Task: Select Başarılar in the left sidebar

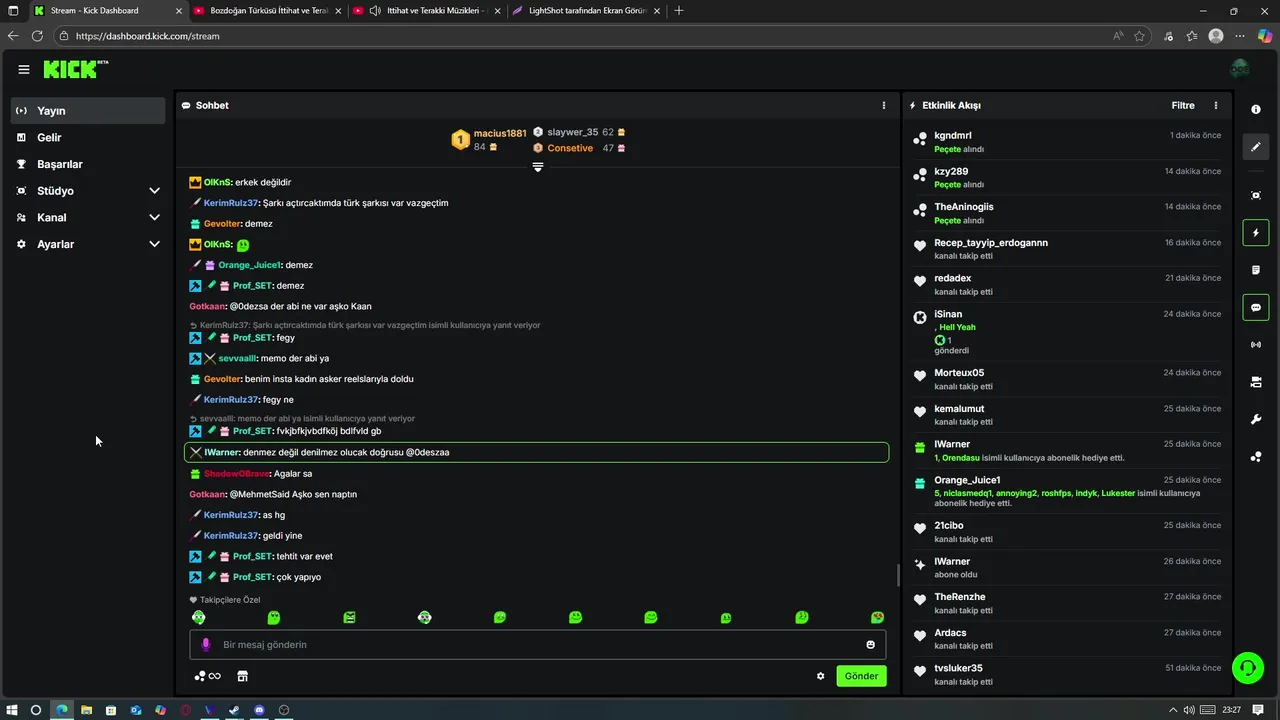Action: tap(88, 164)
